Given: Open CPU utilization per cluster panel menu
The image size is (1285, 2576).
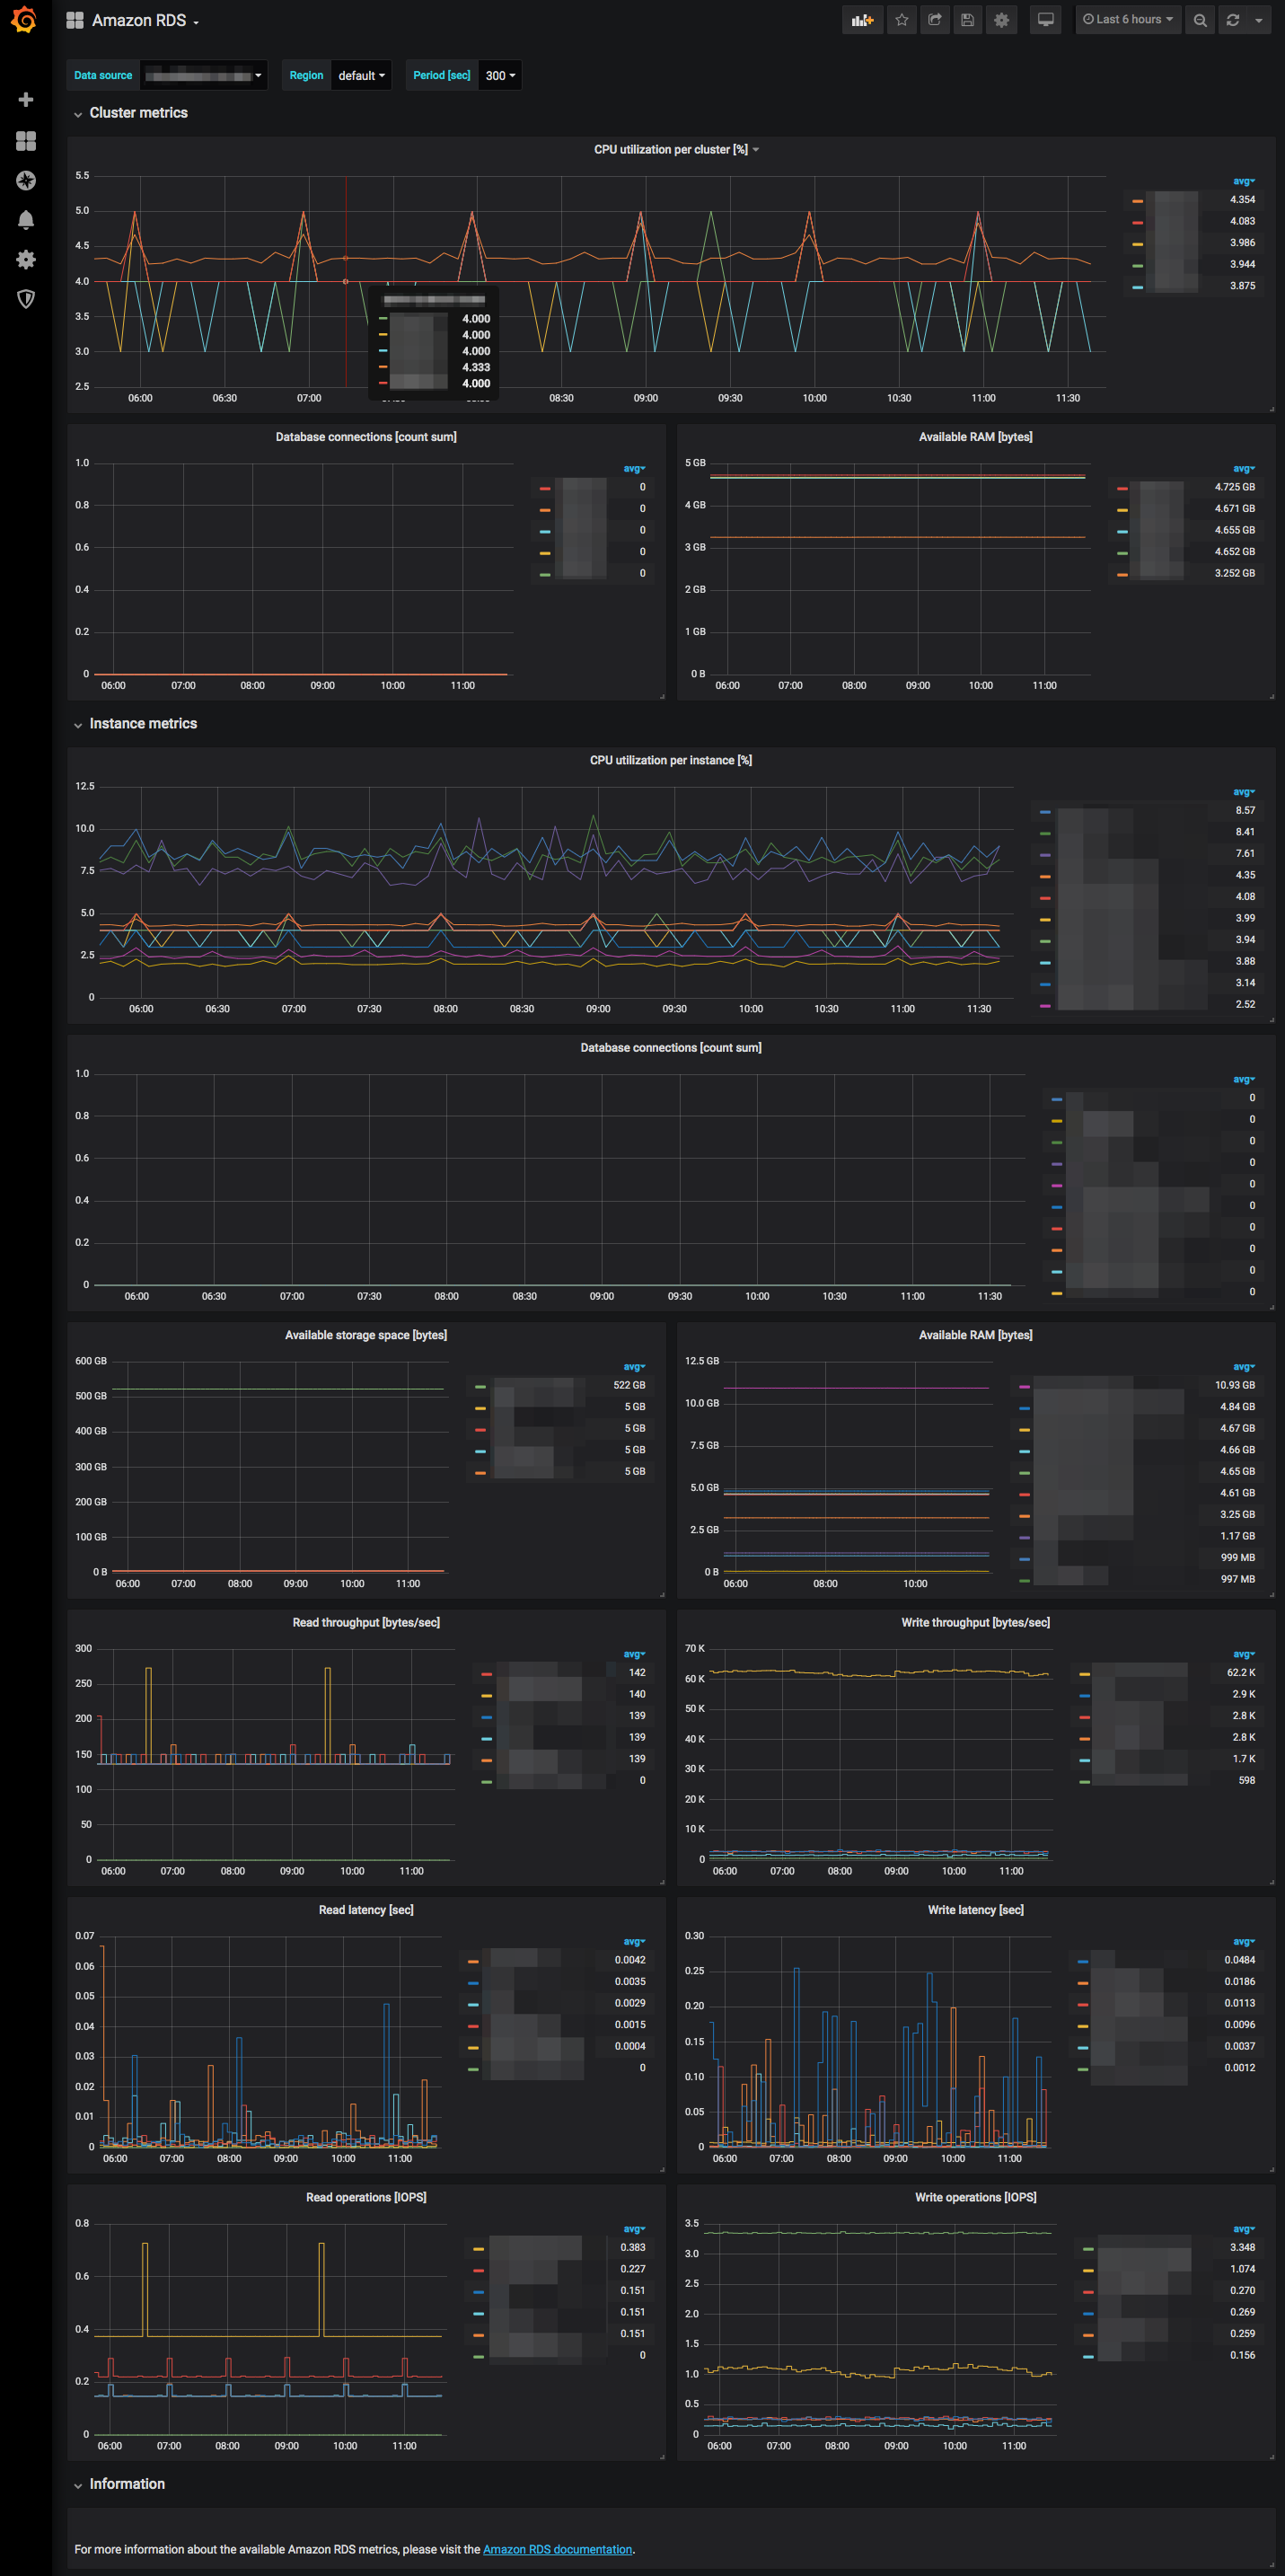Looking at the screenshot, I should point(676,150).
